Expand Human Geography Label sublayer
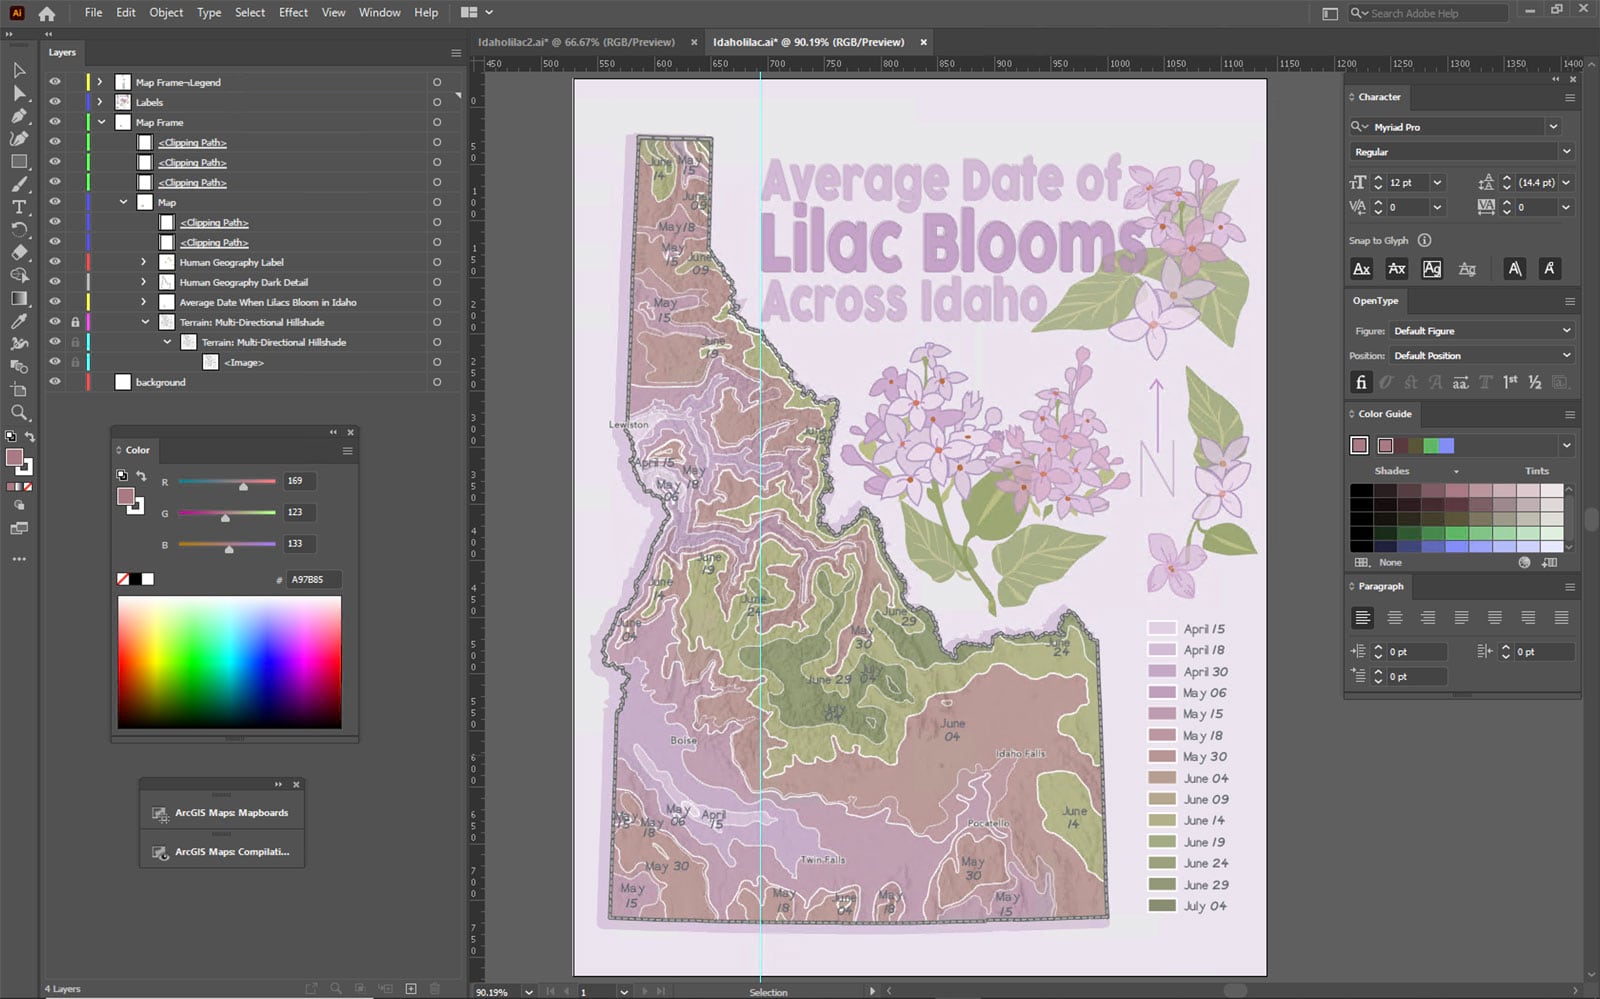This screenshot has height=999, width=1600. [144, 262]
